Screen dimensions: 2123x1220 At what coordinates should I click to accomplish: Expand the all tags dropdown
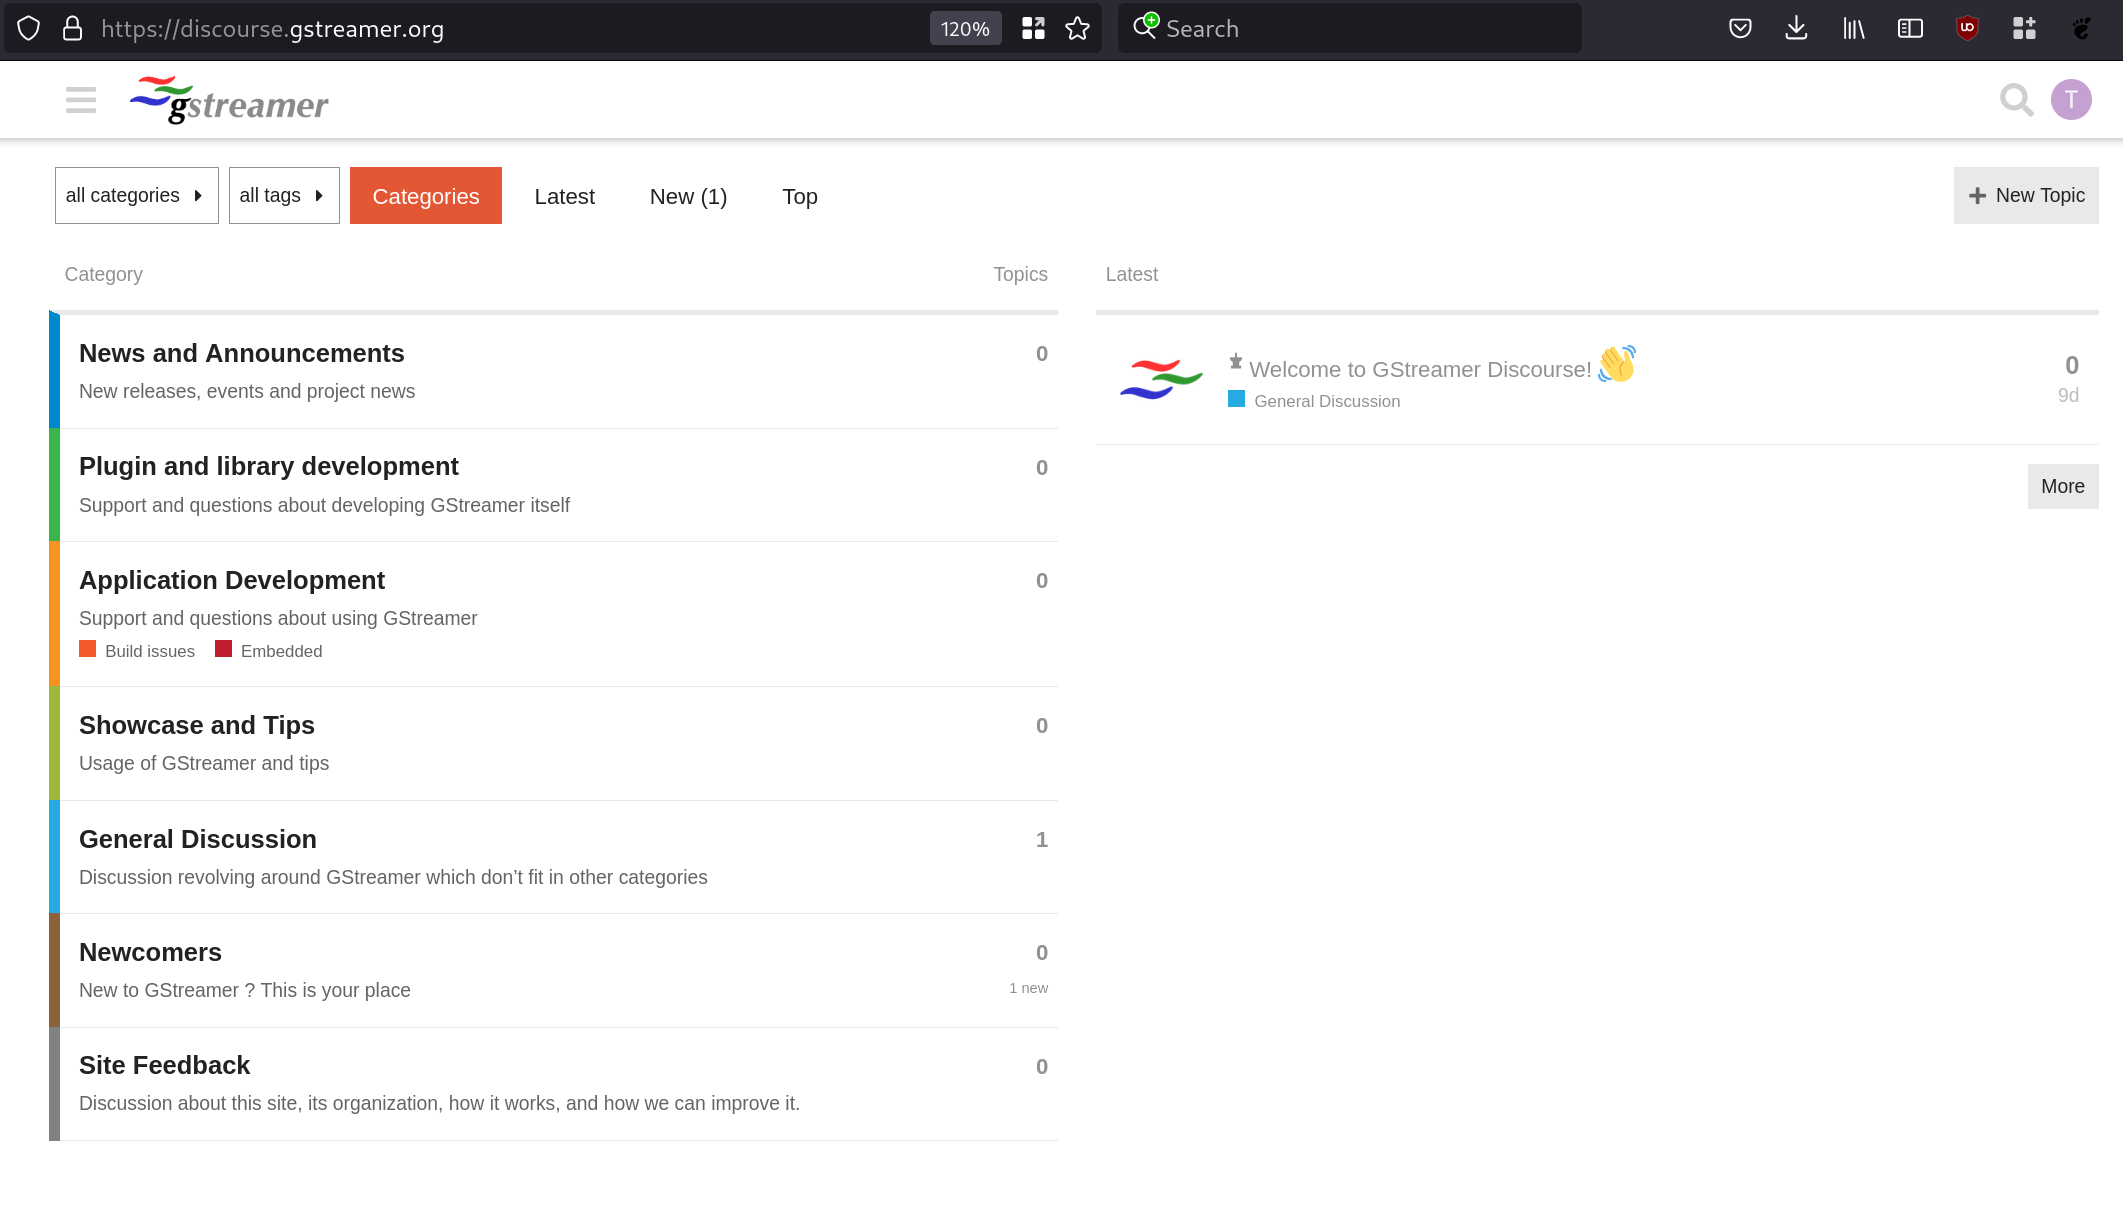[x=283, y=195]
